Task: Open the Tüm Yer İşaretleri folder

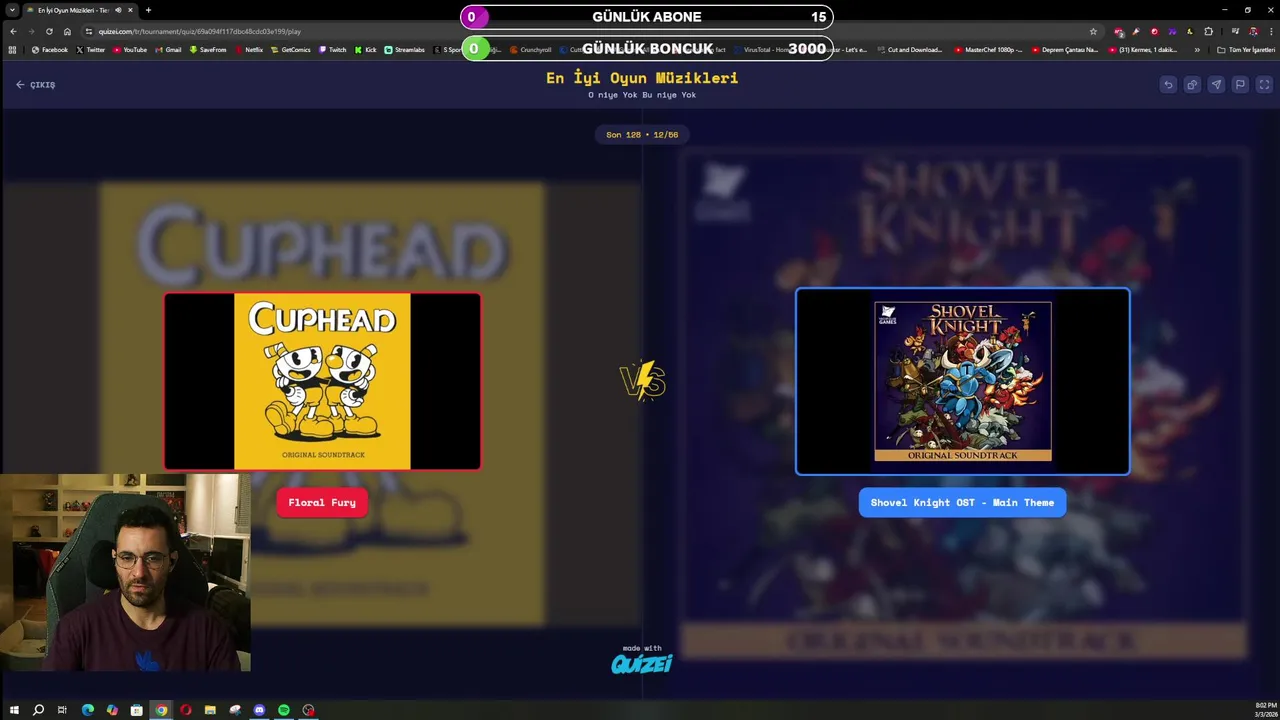Action: [1246, 50]
